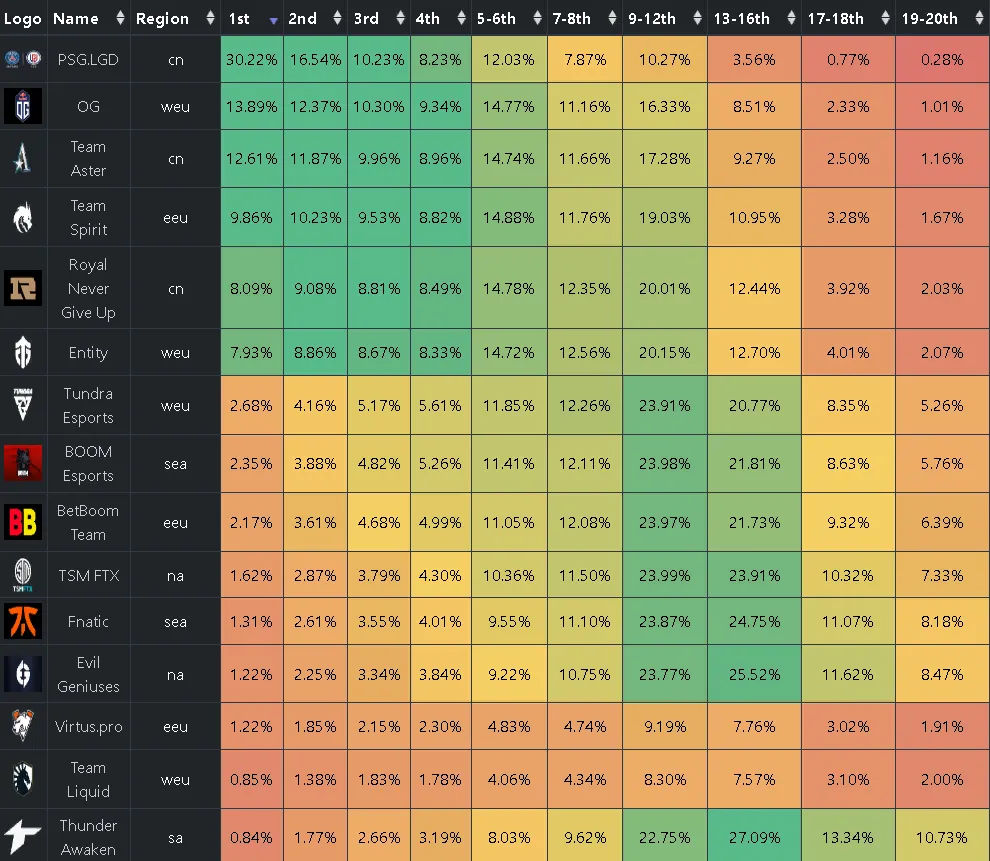The width and height of the screenshot is (990, 861).
Task: Click the Virtus.pro team name
Action: pos(88,727)
